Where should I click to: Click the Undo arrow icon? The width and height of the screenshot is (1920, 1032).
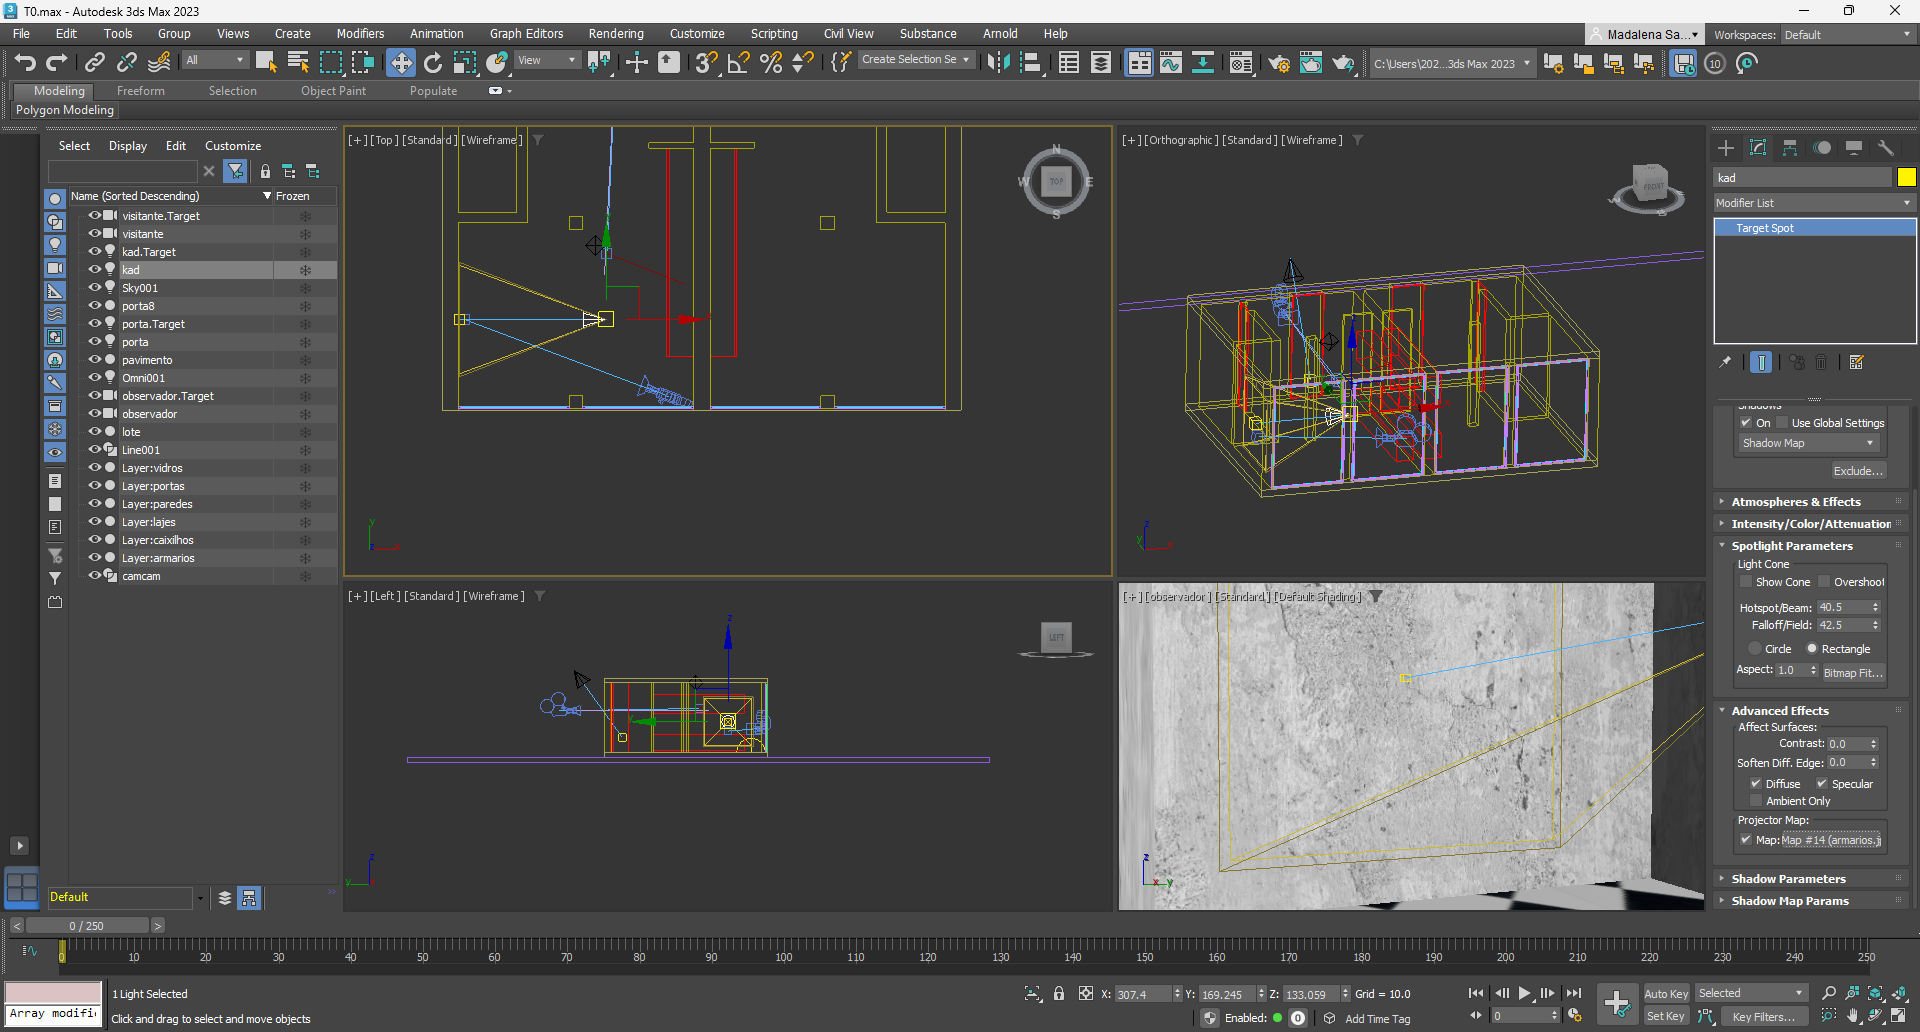pyautogui.click(x=25, y=63)
